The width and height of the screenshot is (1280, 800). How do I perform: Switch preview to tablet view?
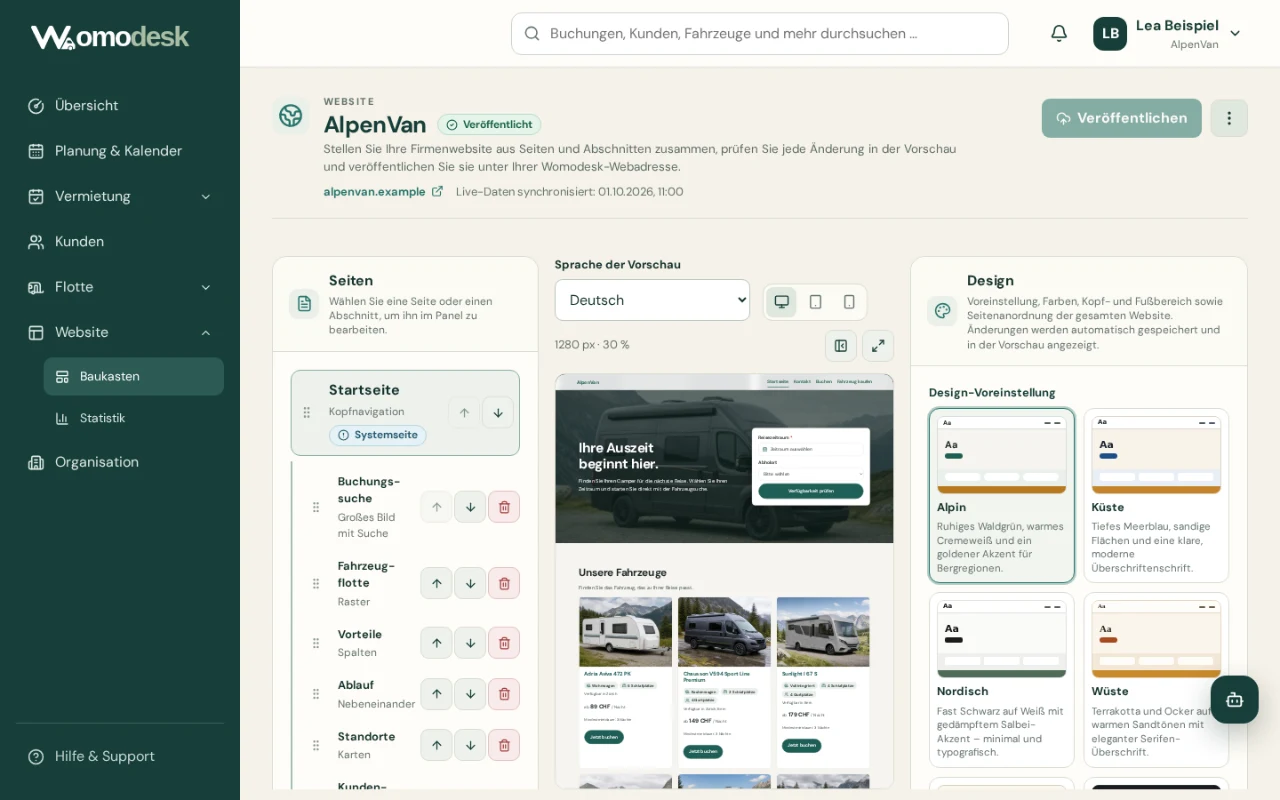(x=816, y=302)
